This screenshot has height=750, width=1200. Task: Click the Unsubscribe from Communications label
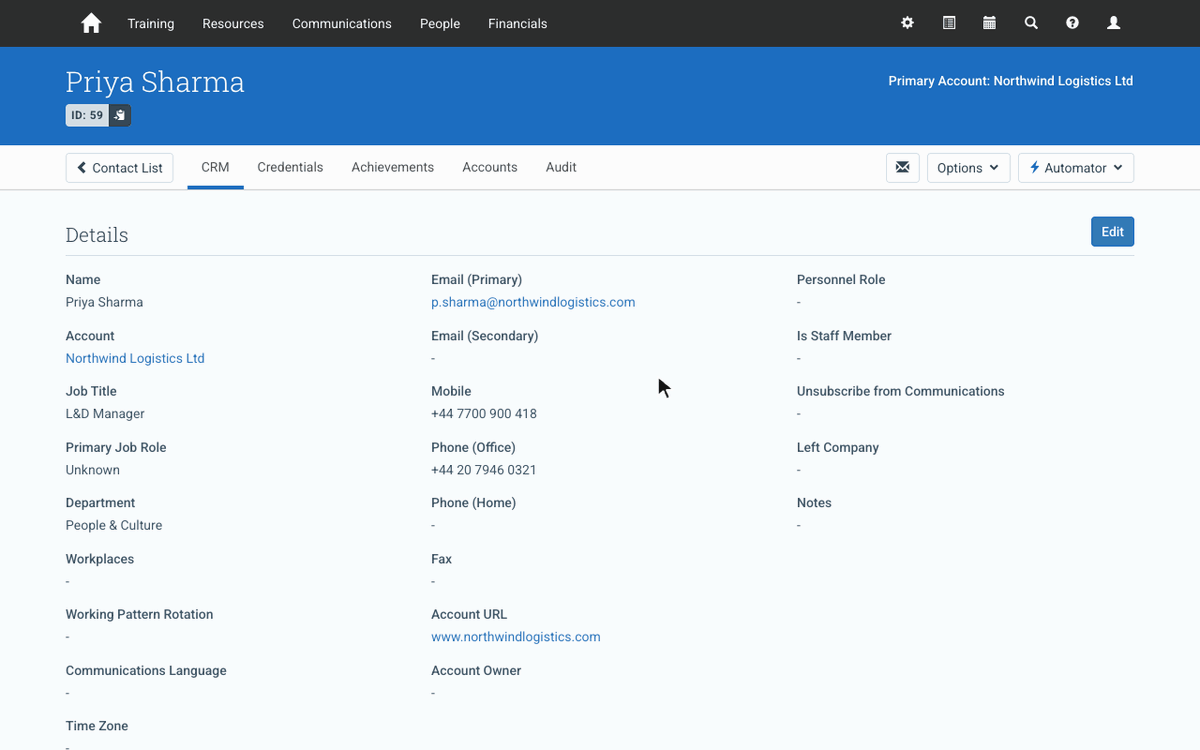pyautogui.click(x=901, y=391)
